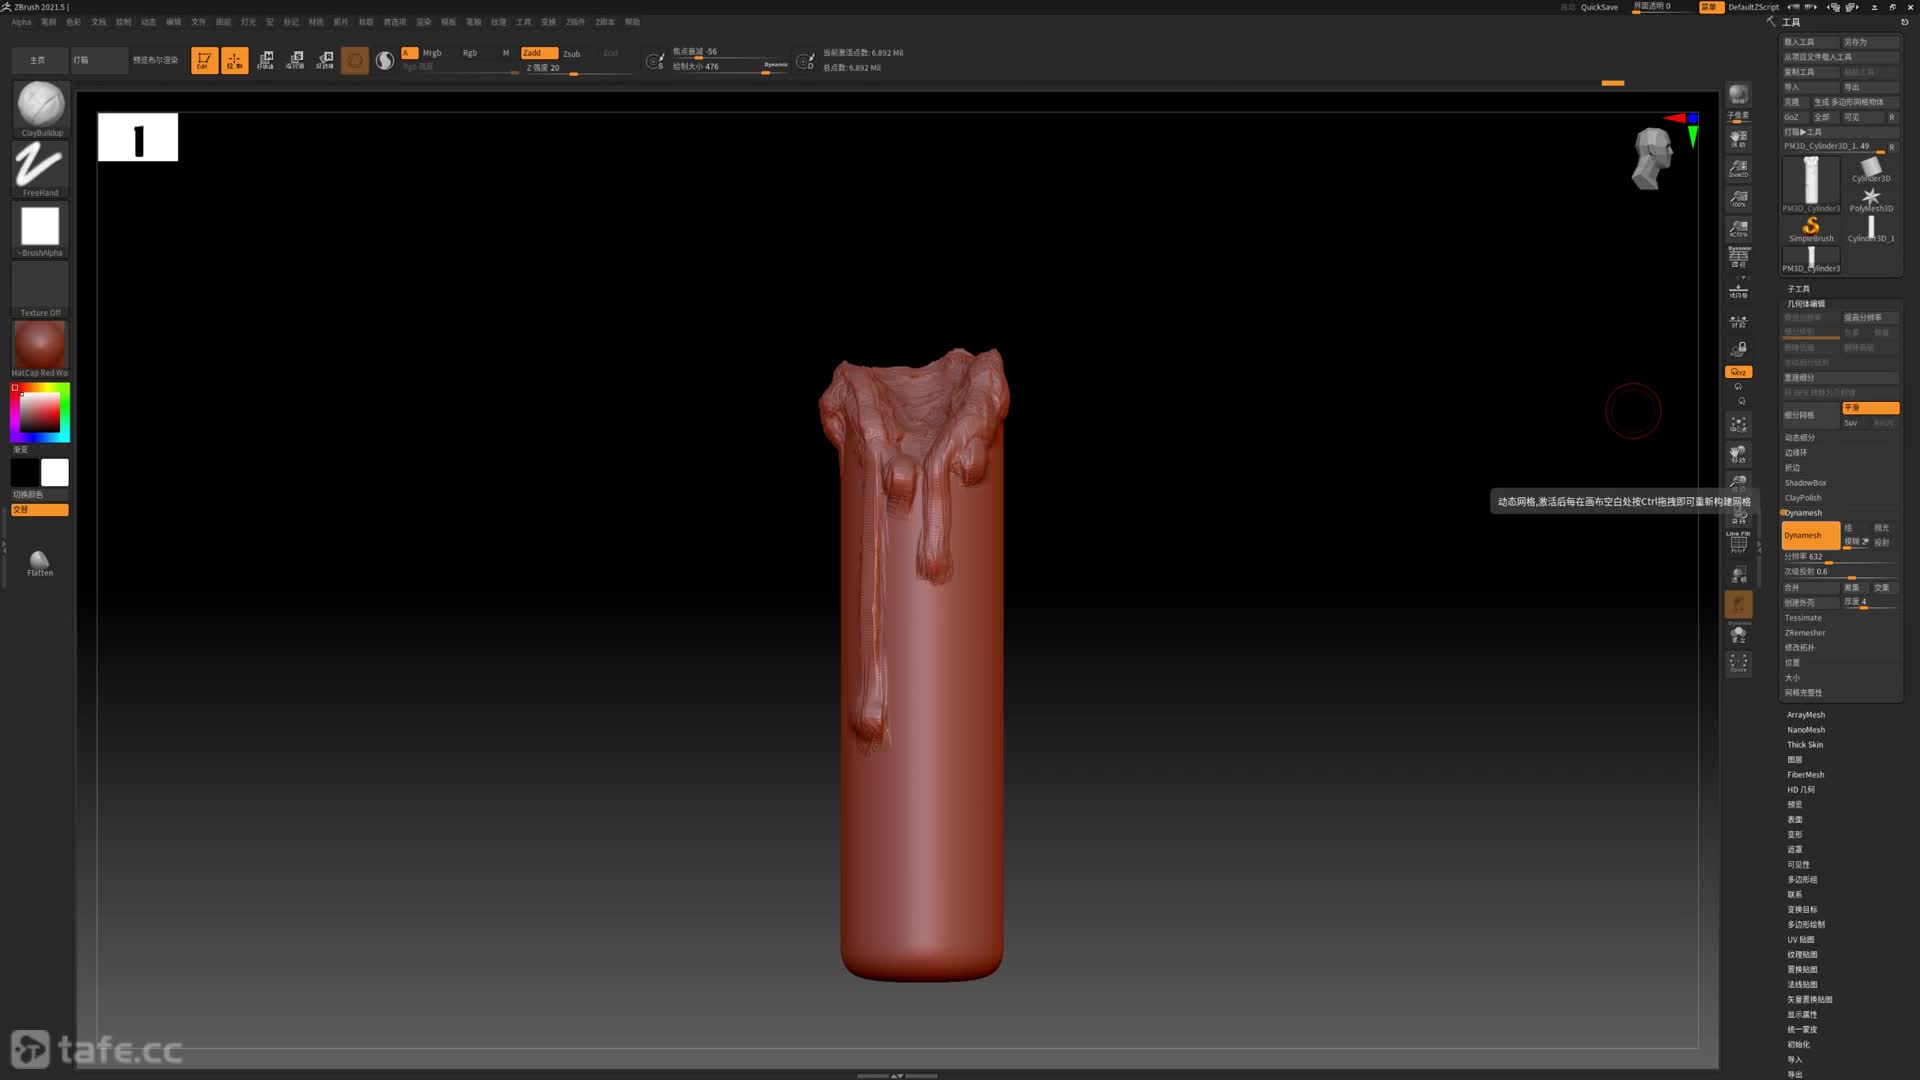The height and width of the screenshot is (1080, 1920).
Task: Expand the ArrayMesh section
Action: 1806,715
